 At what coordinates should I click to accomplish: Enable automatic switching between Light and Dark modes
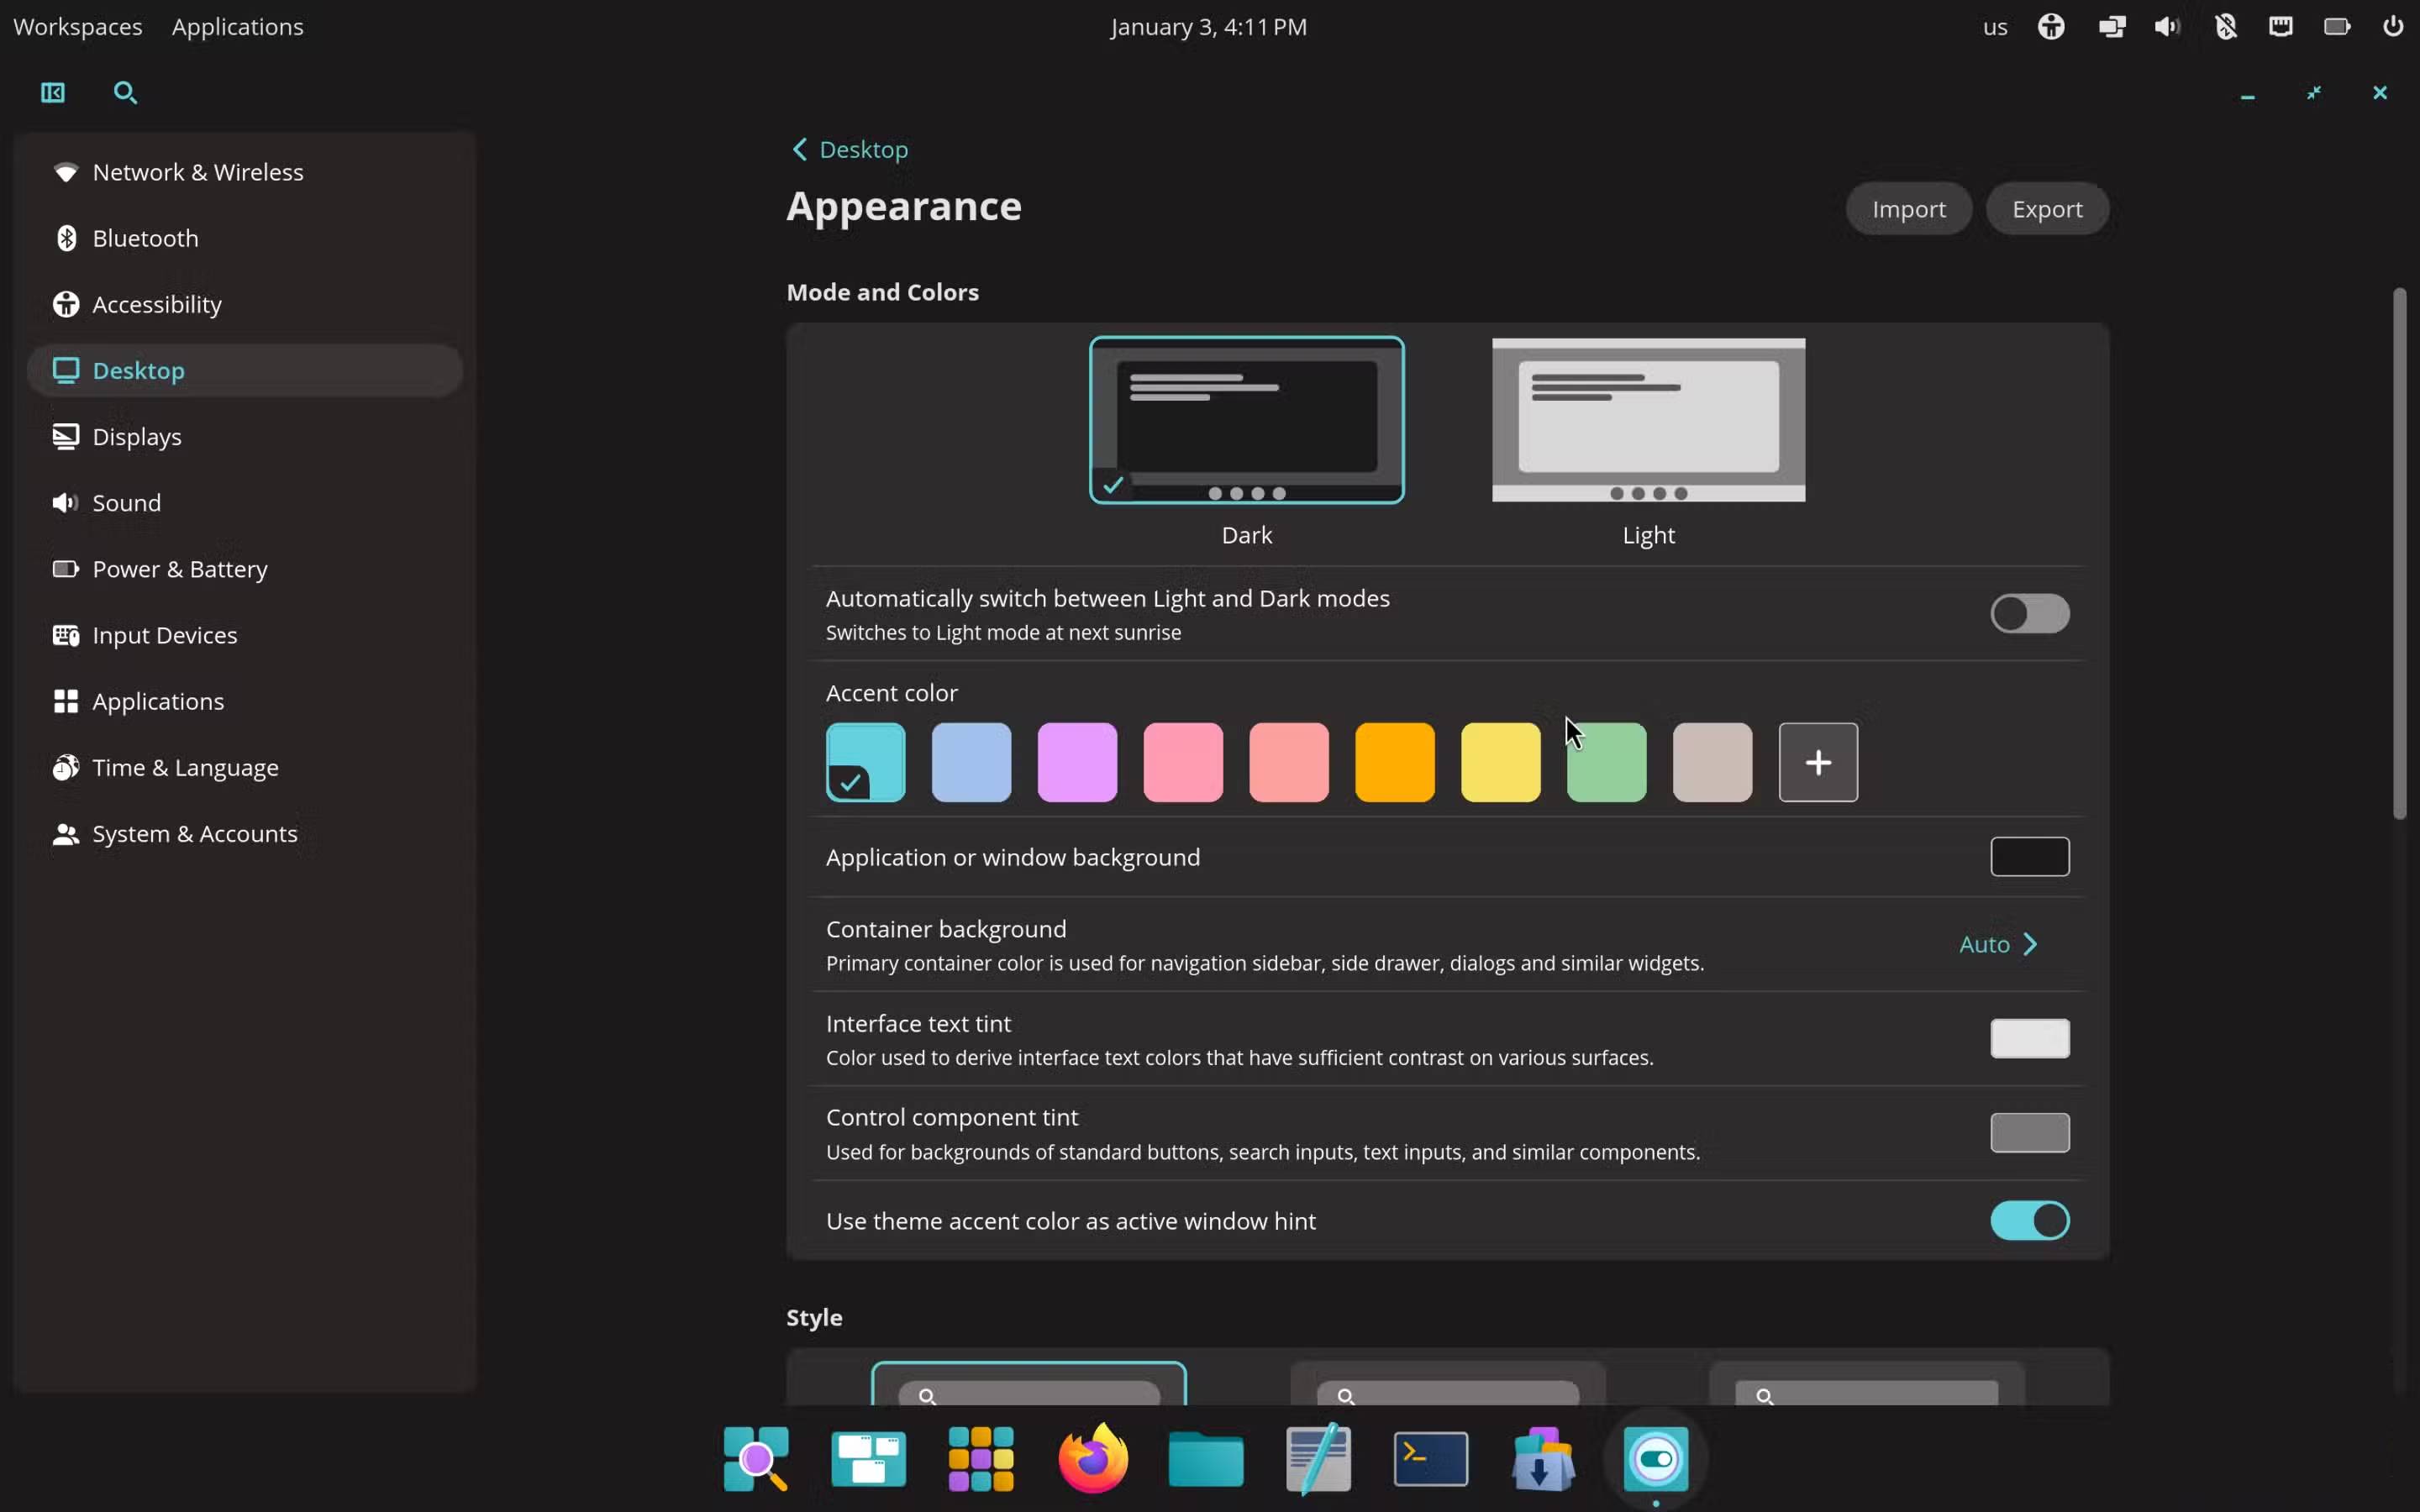point(2029,613)
